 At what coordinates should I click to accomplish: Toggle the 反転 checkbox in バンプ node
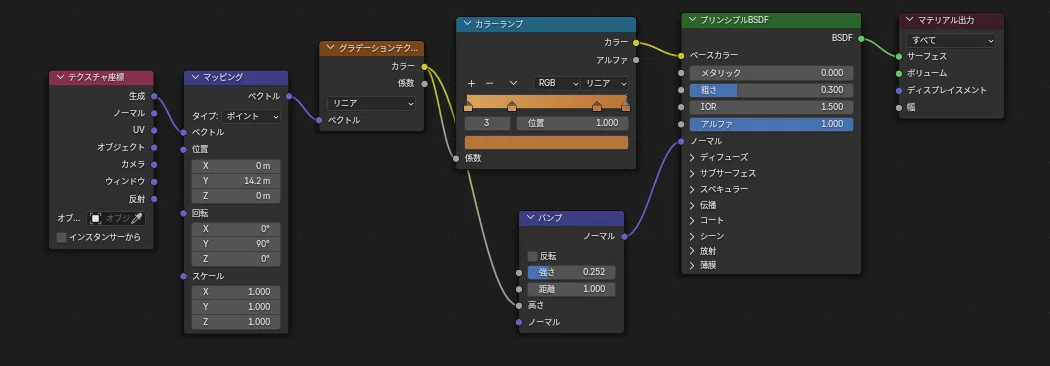532,256
